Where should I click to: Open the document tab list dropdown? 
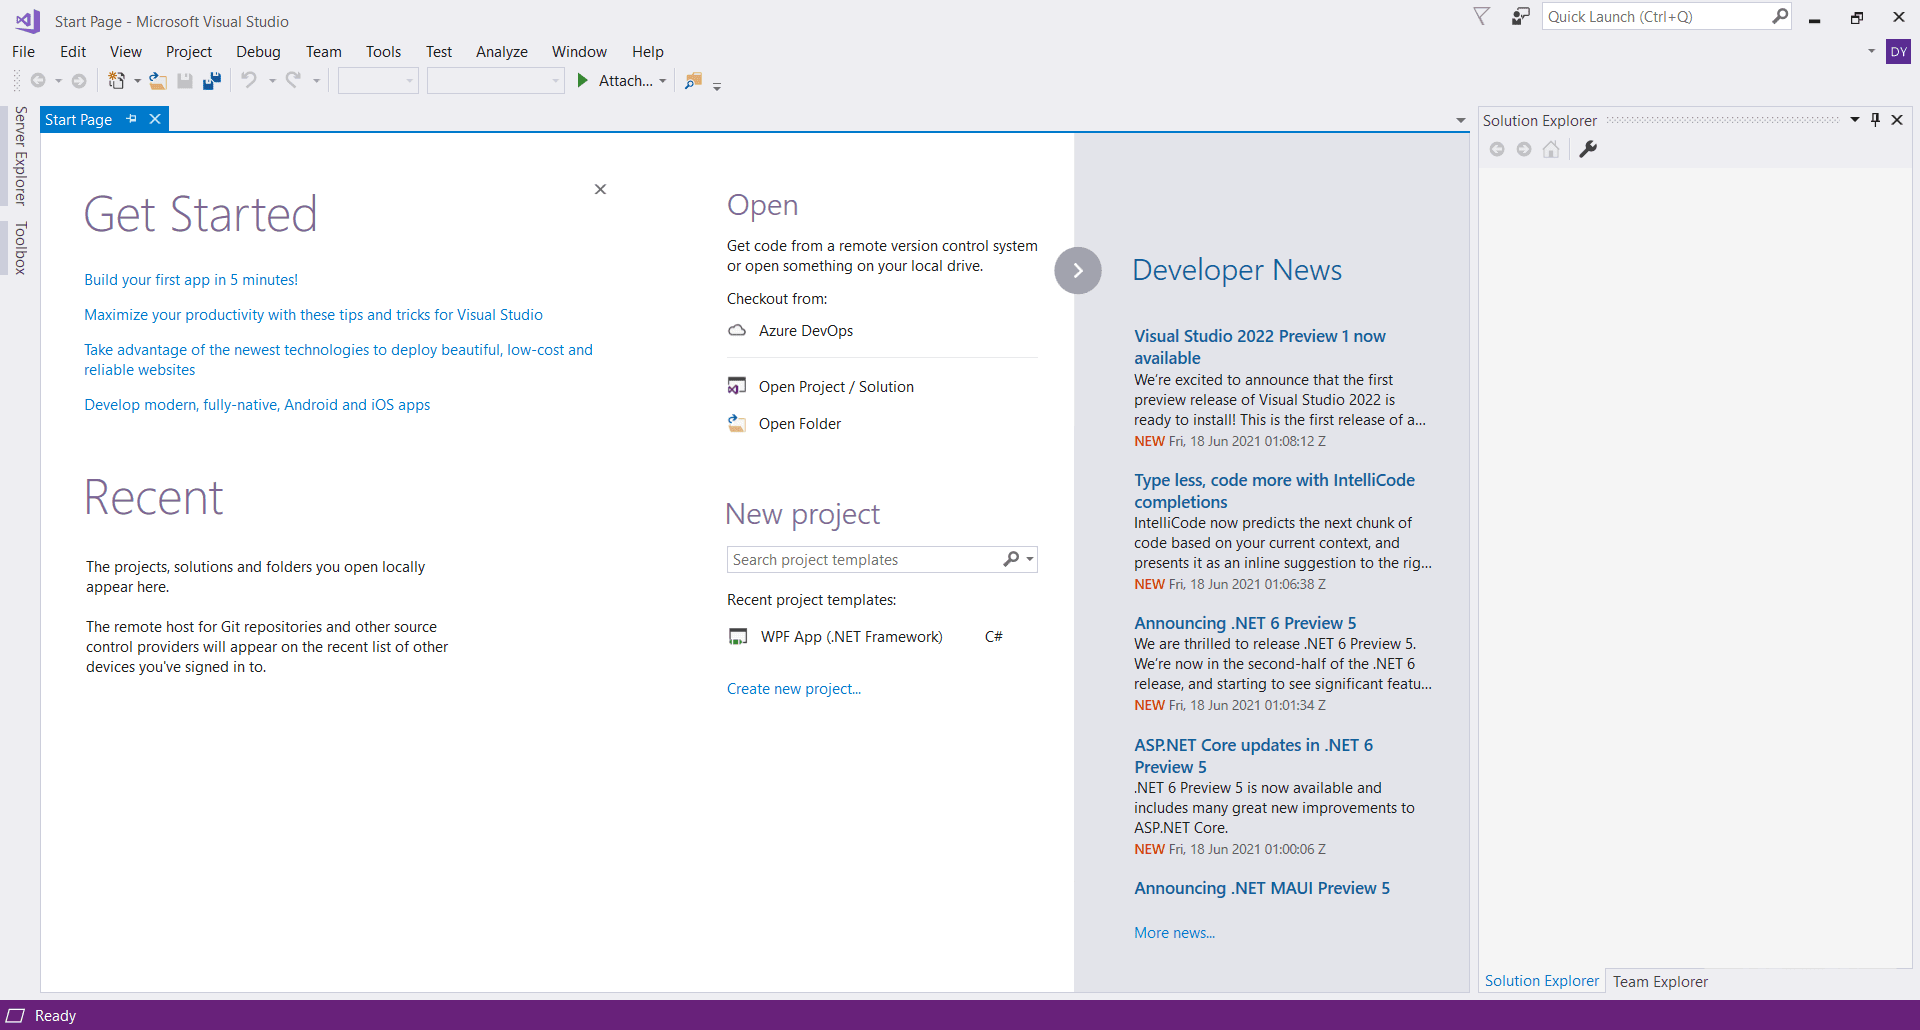tap(1461, 120)
